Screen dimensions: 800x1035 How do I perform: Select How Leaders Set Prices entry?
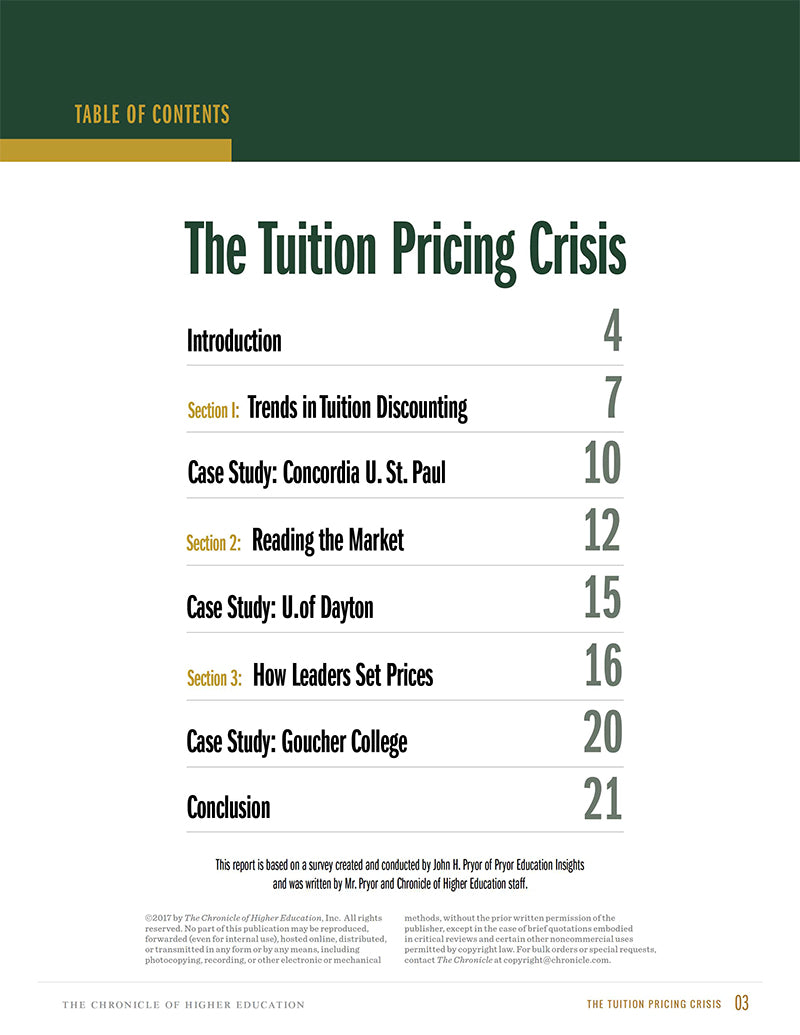[x=343, y=676]
